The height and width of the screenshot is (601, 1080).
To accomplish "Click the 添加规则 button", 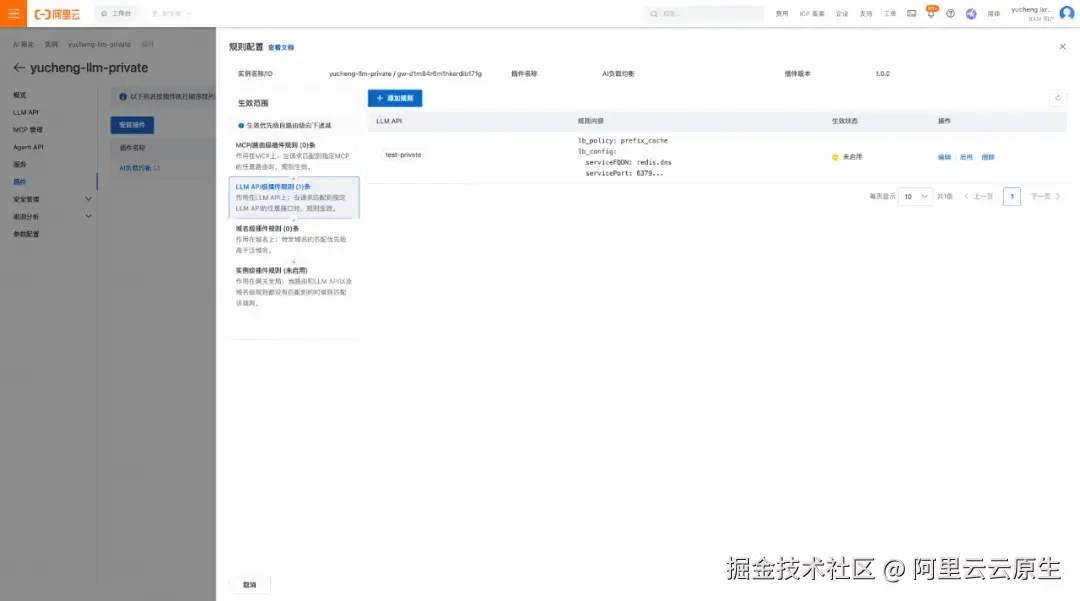I will point(395,98).
